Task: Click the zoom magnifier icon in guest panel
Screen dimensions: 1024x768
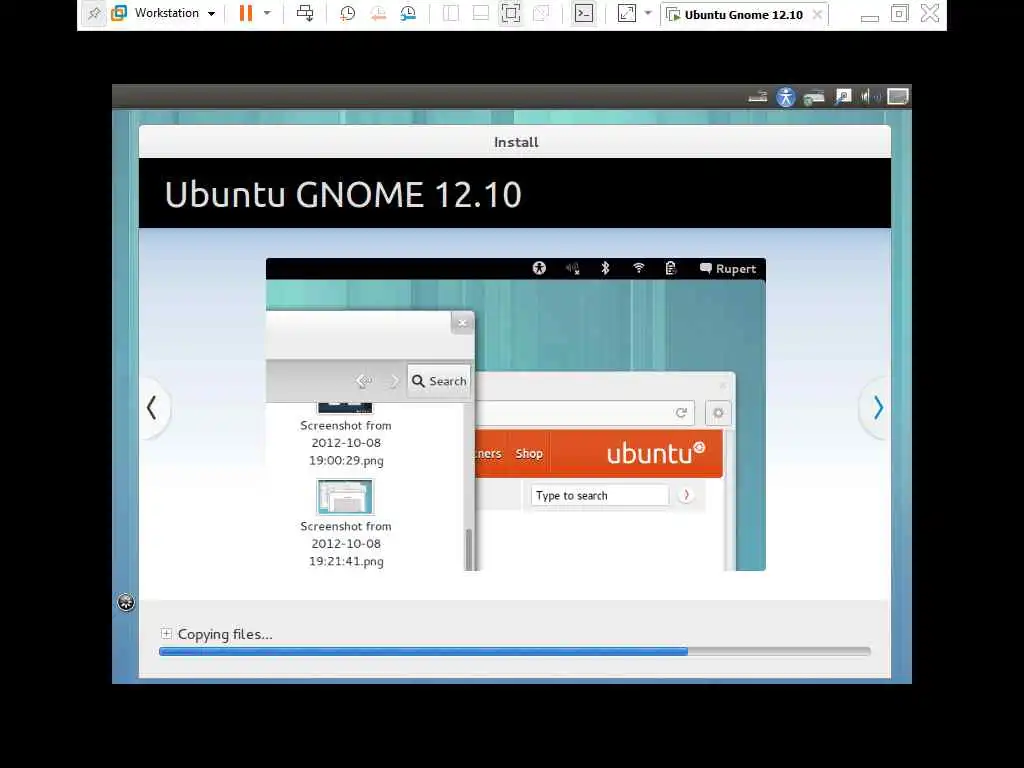Action: [843, 97]
